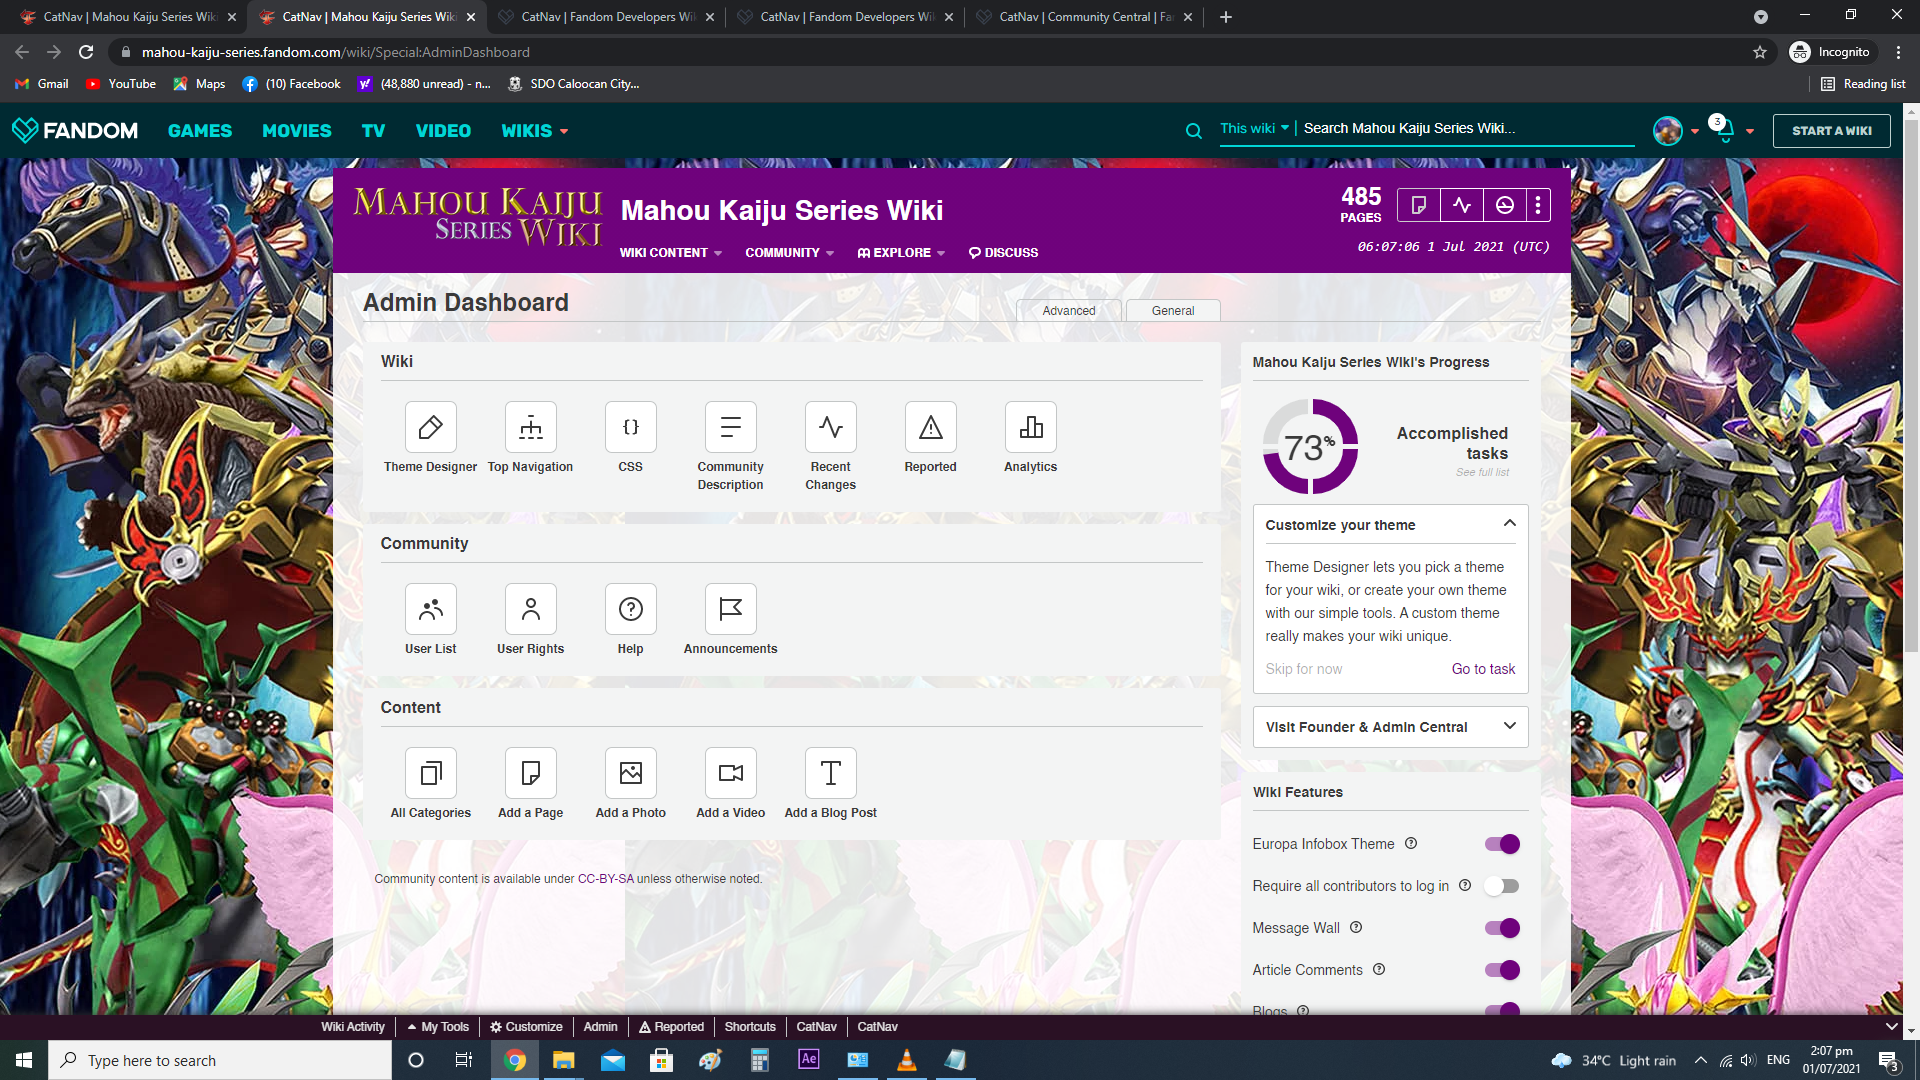Toggle the Message Wall feature
This screenshot has width=1920, height=1080.
click(1502, 928)
